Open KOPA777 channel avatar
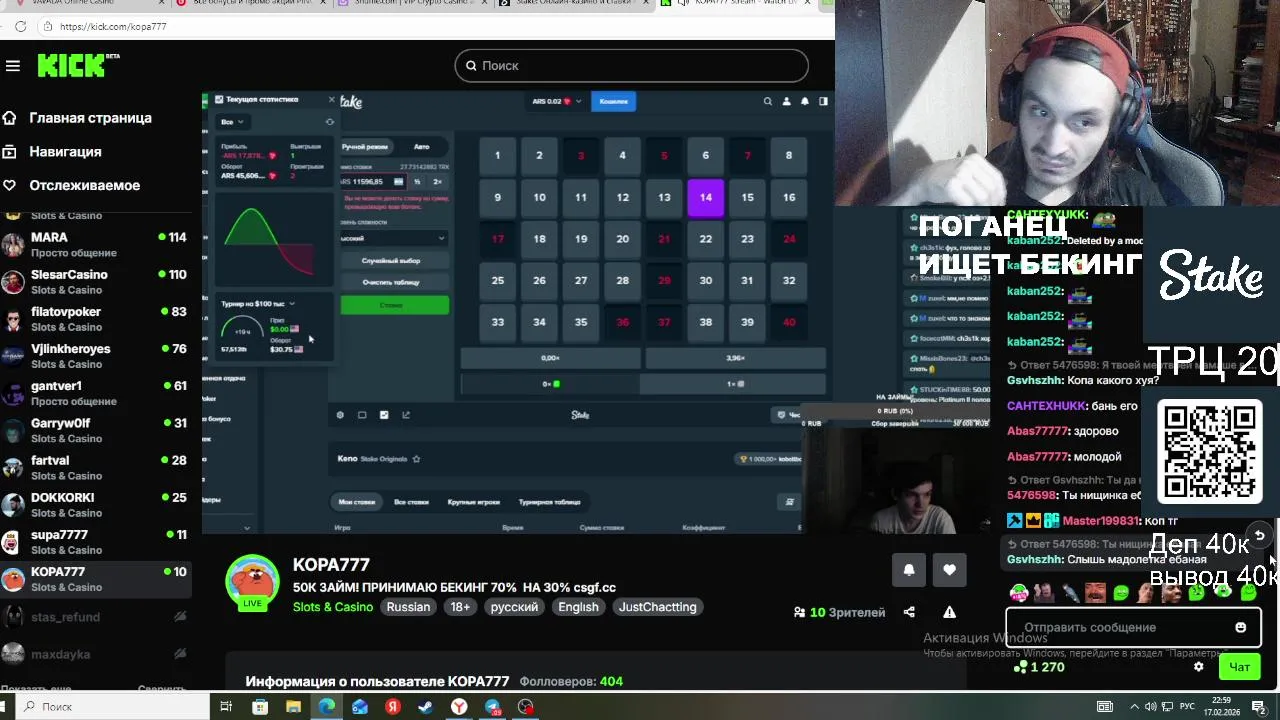 coord(252,581)
